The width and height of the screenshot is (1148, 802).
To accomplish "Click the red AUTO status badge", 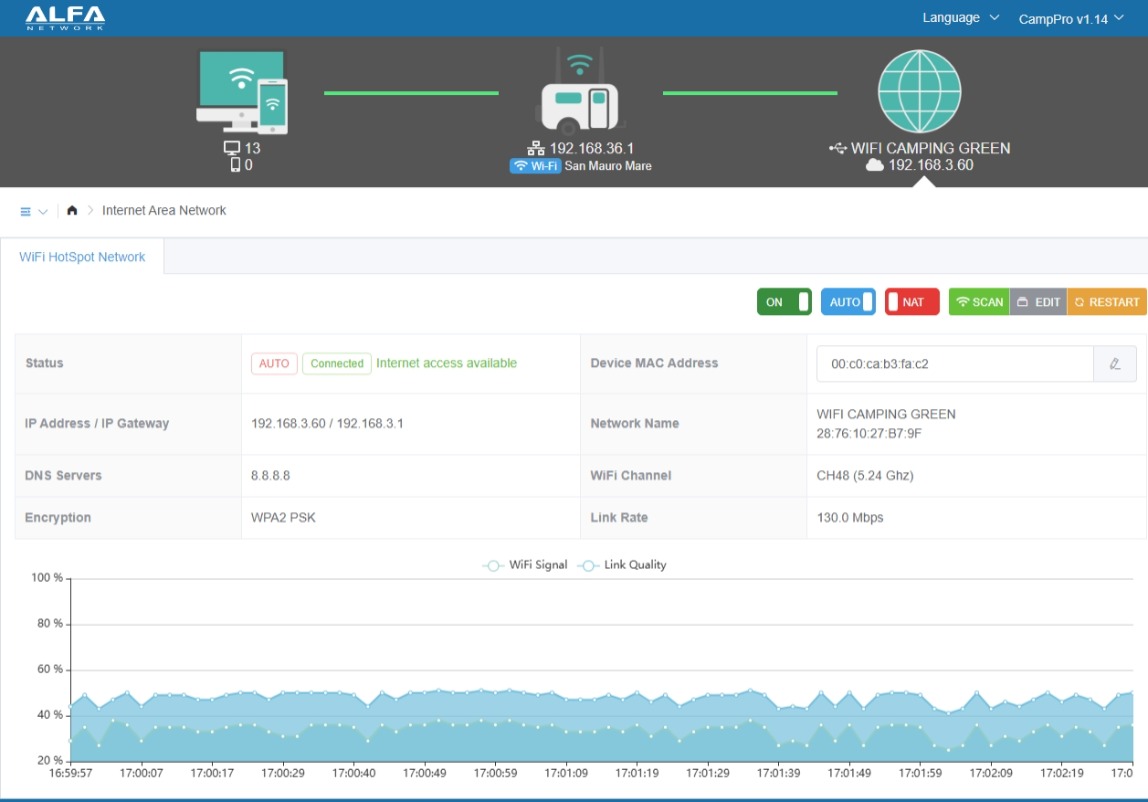I will coord(274,363).
